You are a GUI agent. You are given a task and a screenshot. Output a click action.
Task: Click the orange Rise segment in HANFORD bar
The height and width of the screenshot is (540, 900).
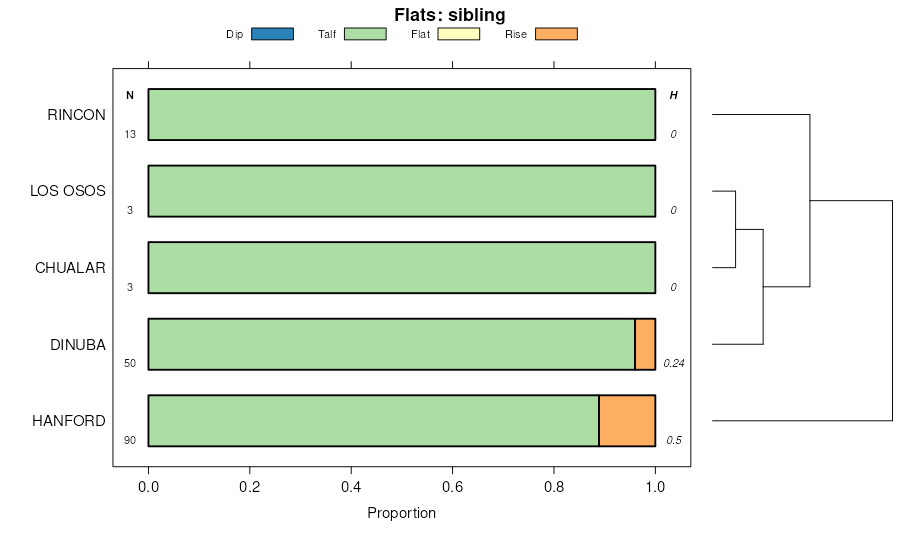[627, 421]
